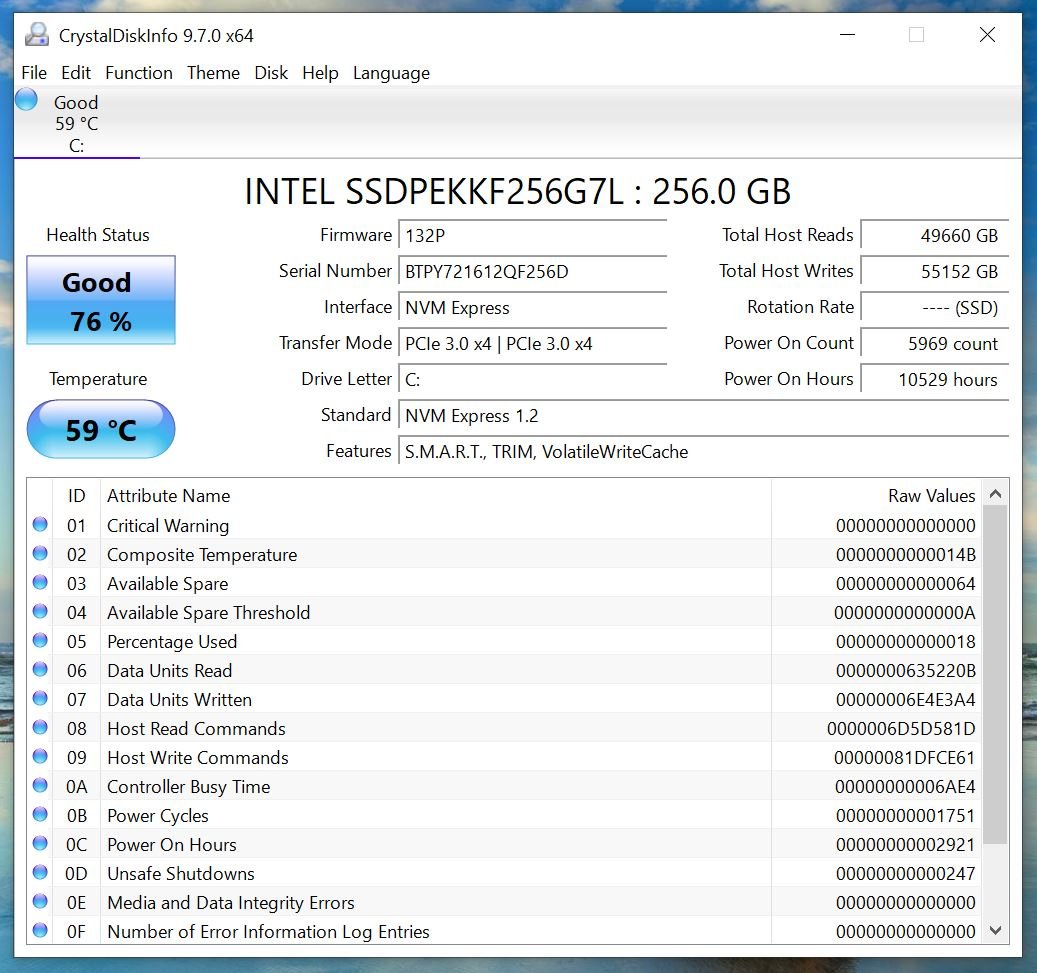
Task: Open the Disk menu
Action: pyautogui.click(x=271, y=73)
